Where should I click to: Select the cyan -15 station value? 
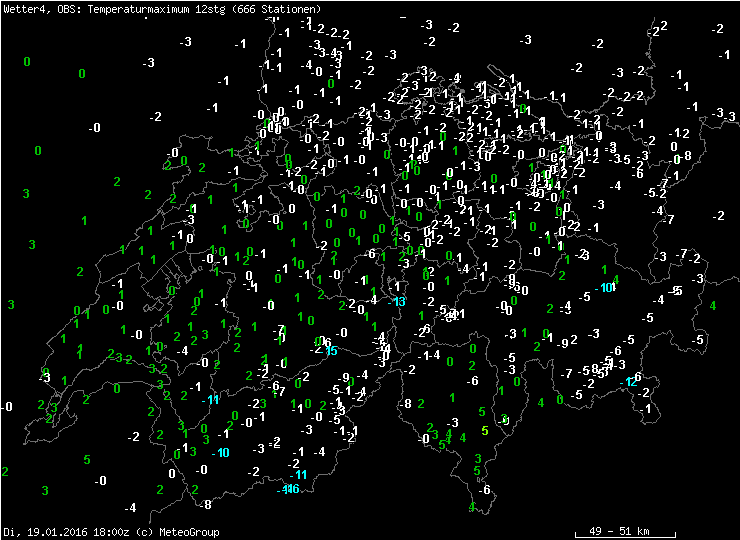[330, 351]
